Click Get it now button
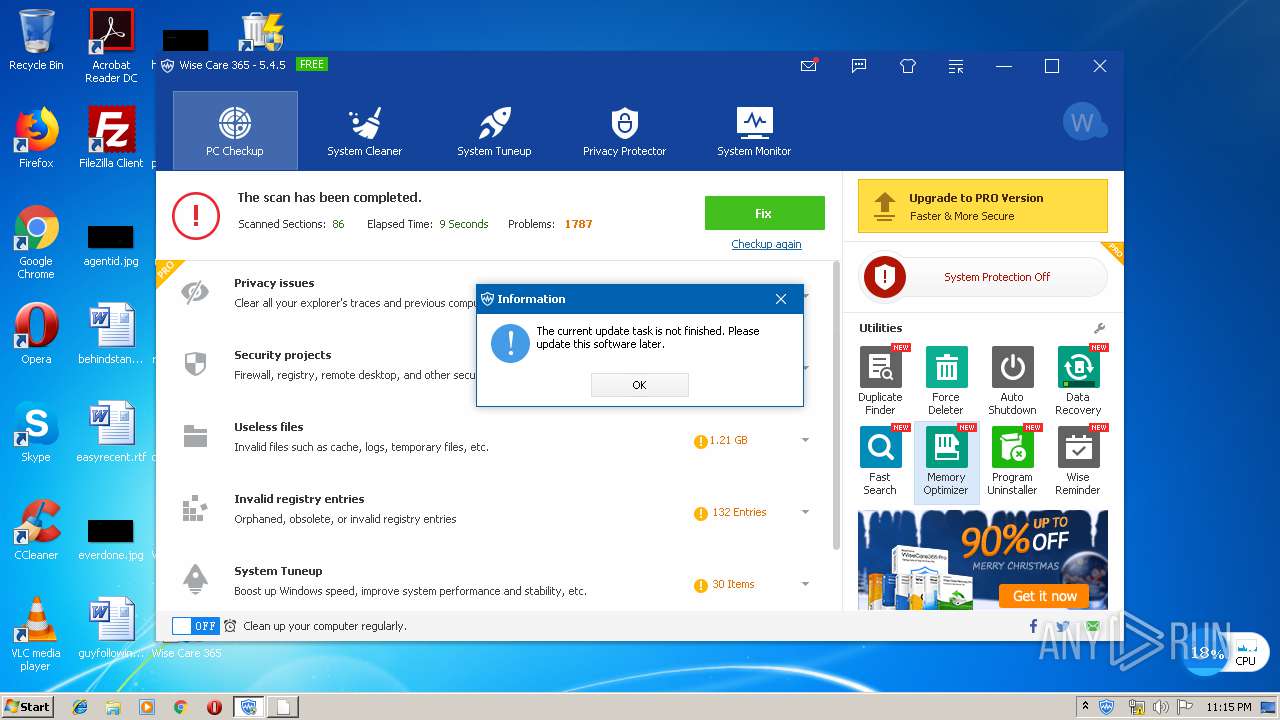Image resolution: width=1280 pixels, height=720 pixels. coord(1045,596)
